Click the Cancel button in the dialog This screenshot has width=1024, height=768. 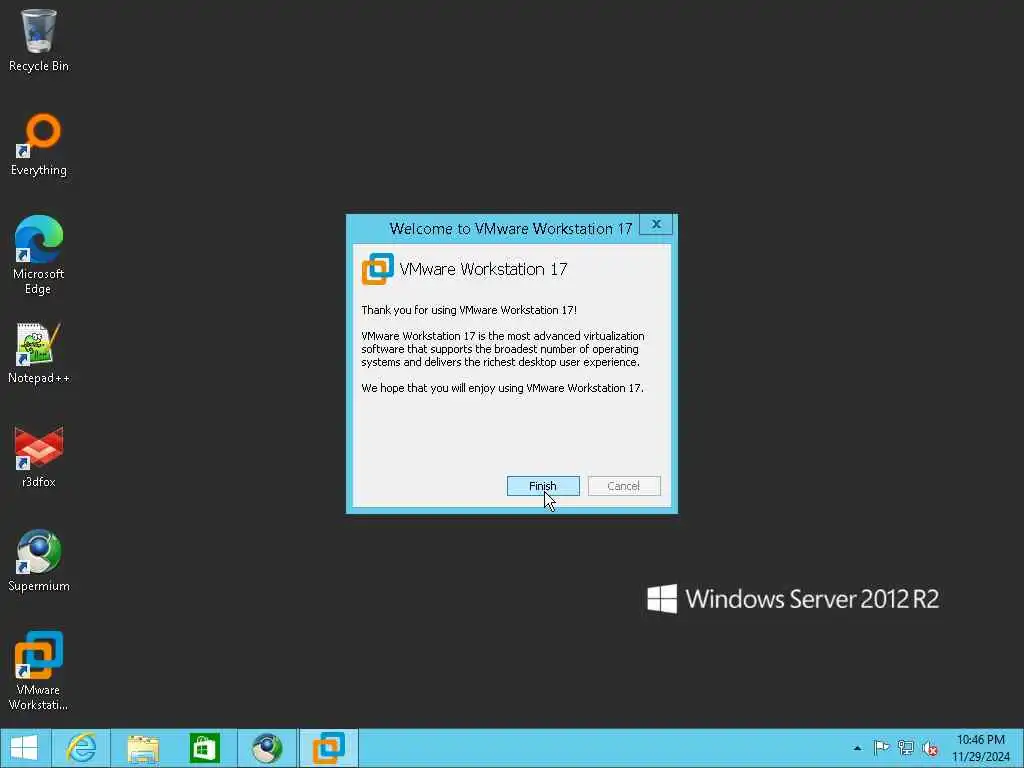click(x=624, y=486)
